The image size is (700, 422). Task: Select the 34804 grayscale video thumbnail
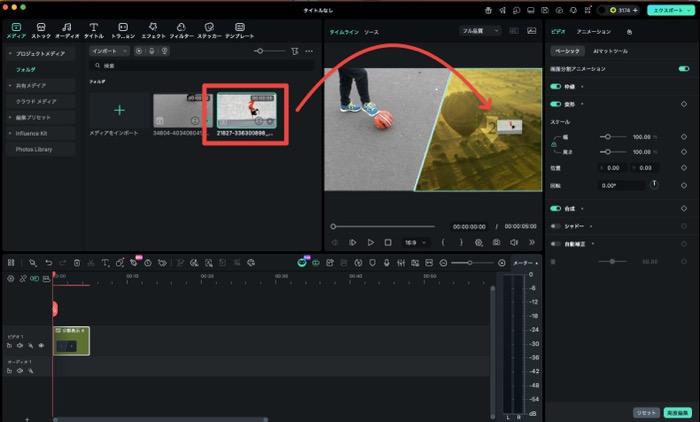click(x=183, y=110)
